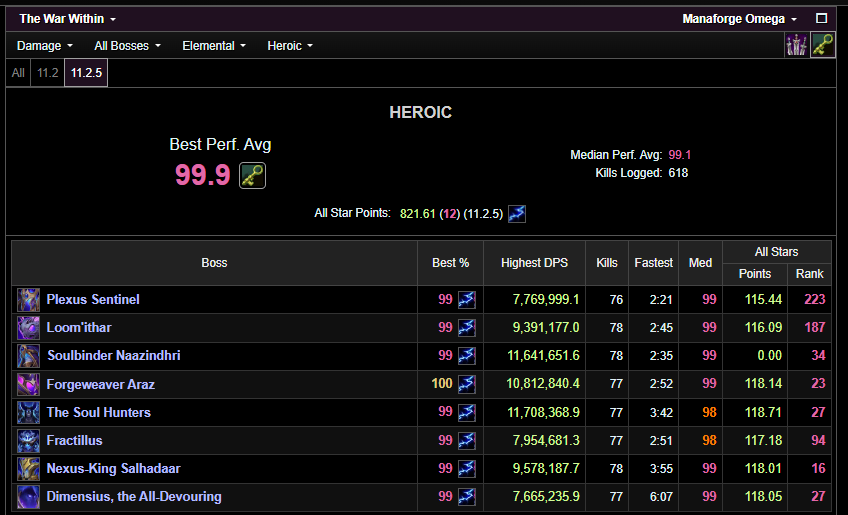This screenshot has height=515, width=848.
Task: Click the 99.9 Best Perf. Avg value
Action: tap(203, 175)
